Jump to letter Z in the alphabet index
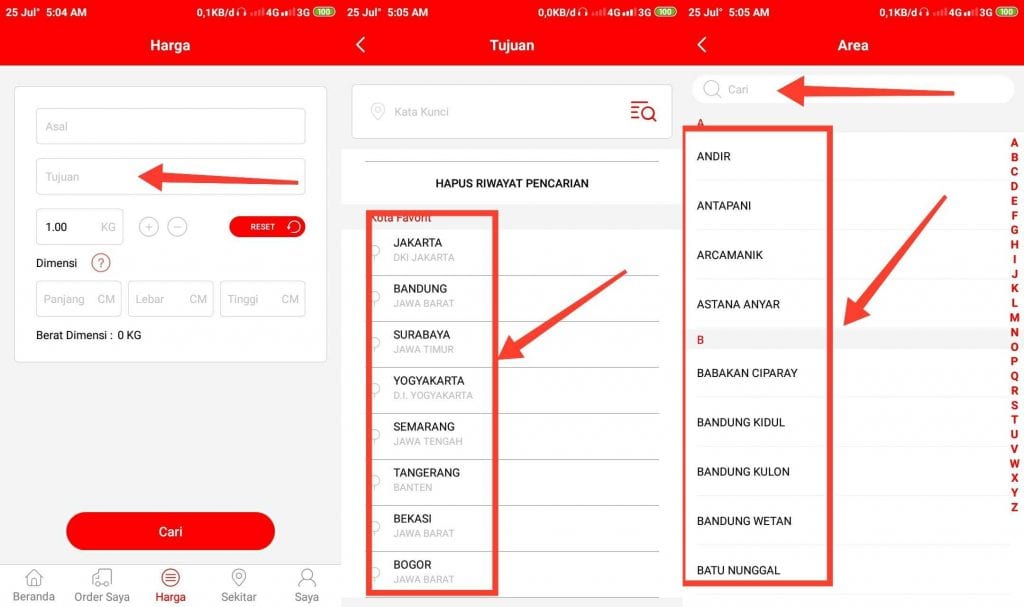This screenshot has height=607, width=1024. click(x=1014, y=507)
